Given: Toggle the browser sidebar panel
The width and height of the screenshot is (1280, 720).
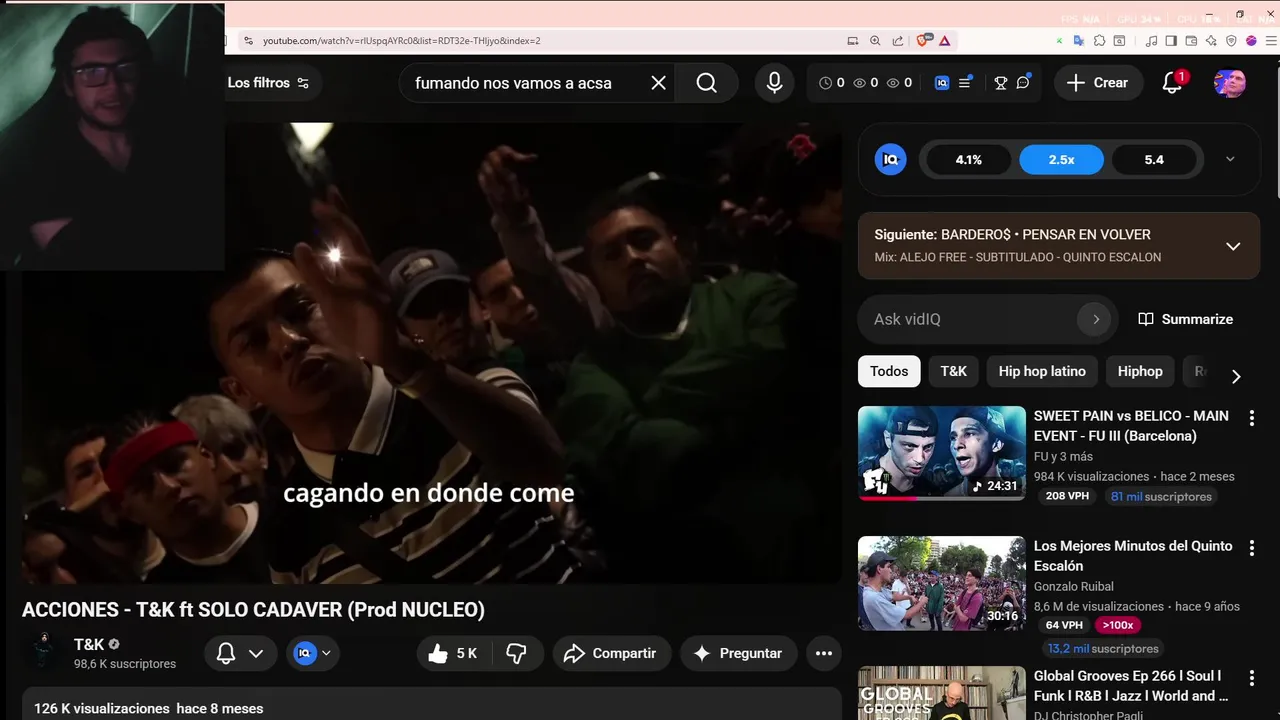Looking at the screenshot, I should (1171, 41).
